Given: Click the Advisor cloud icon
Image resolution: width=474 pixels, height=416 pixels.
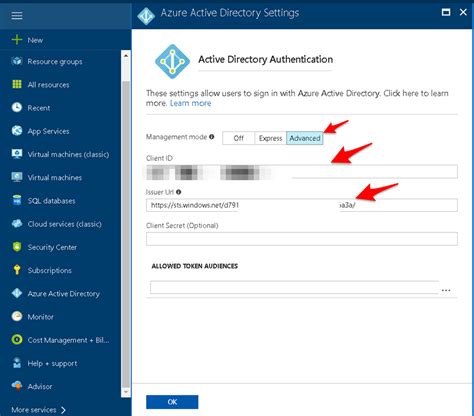Looking at the screenshot, I should (x=17, y=386).
